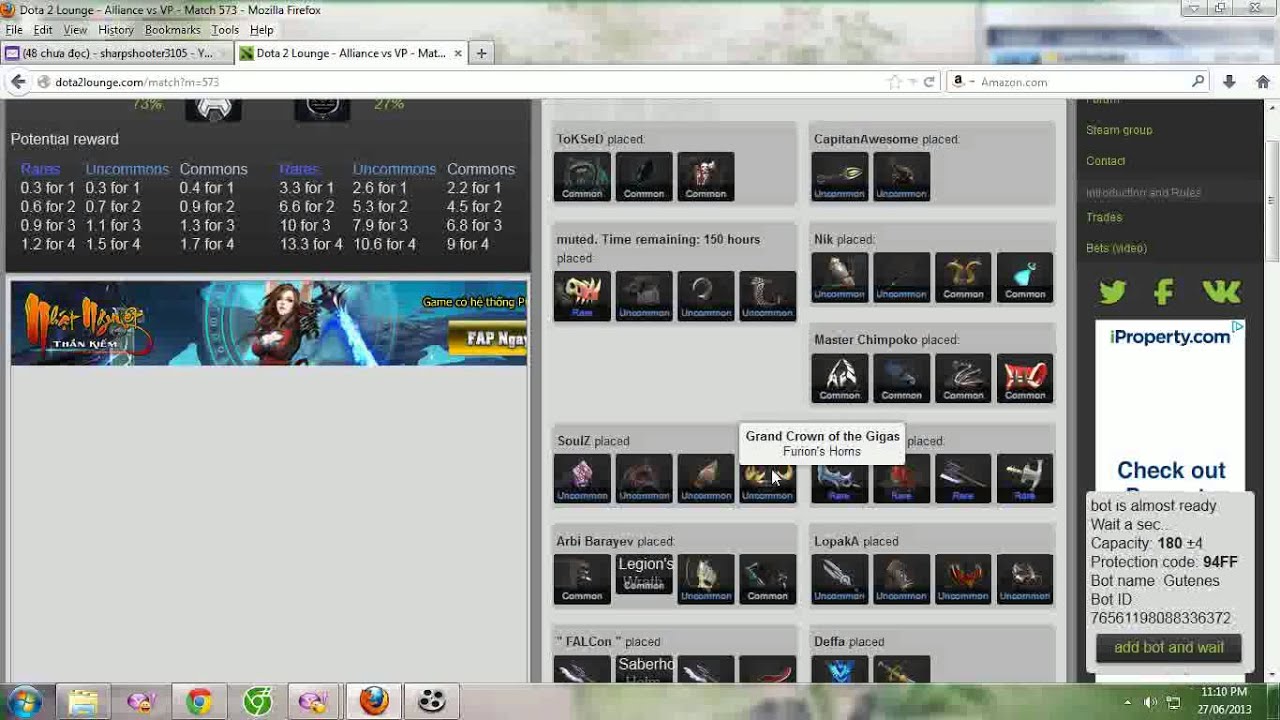The image size is (1280, 720).
Task: Open the Contact link
Action: pos(1105,161)
